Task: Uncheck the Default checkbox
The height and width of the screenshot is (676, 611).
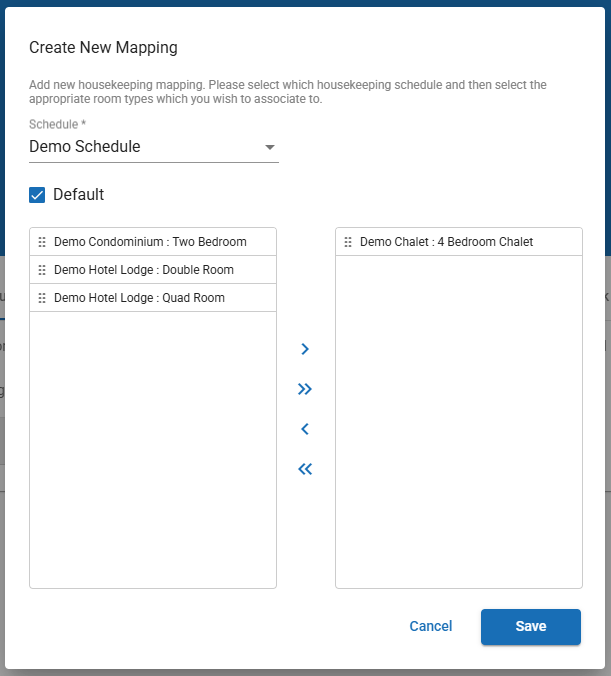Action: click(x=38, y=195)
